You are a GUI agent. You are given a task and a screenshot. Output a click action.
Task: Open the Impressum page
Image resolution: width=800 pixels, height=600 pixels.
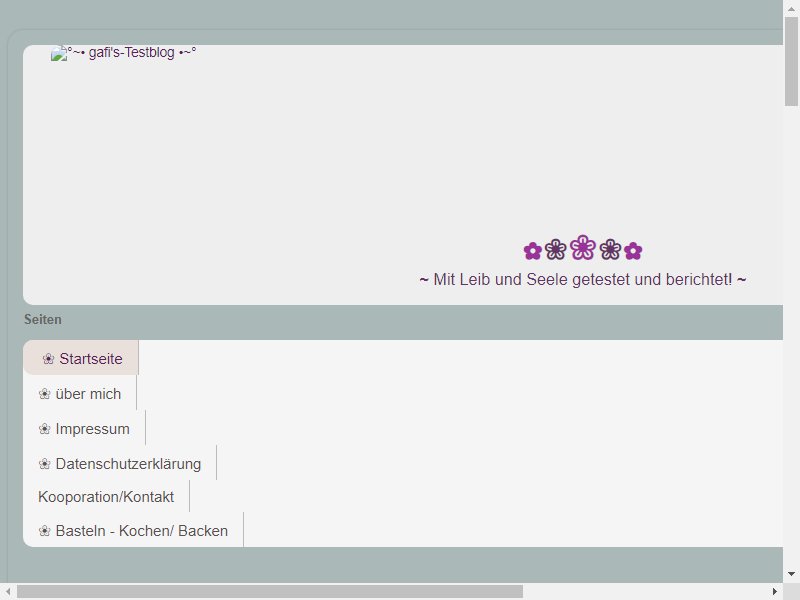pos(84,429)
